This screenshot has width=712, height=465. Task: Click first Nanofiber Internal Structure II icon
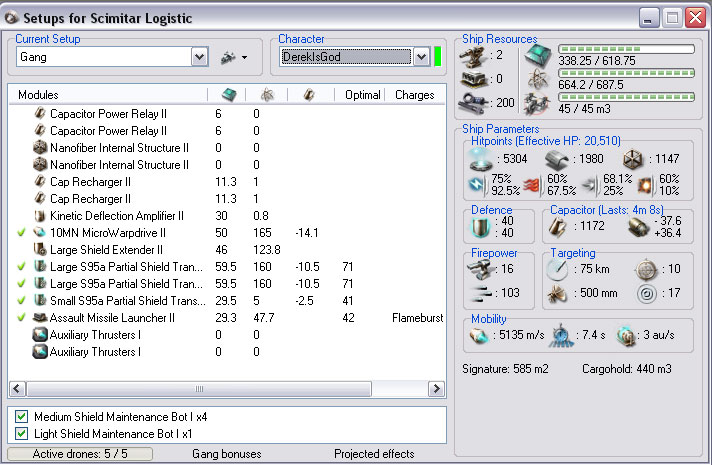pyautogui.click(x=40, y=148)
